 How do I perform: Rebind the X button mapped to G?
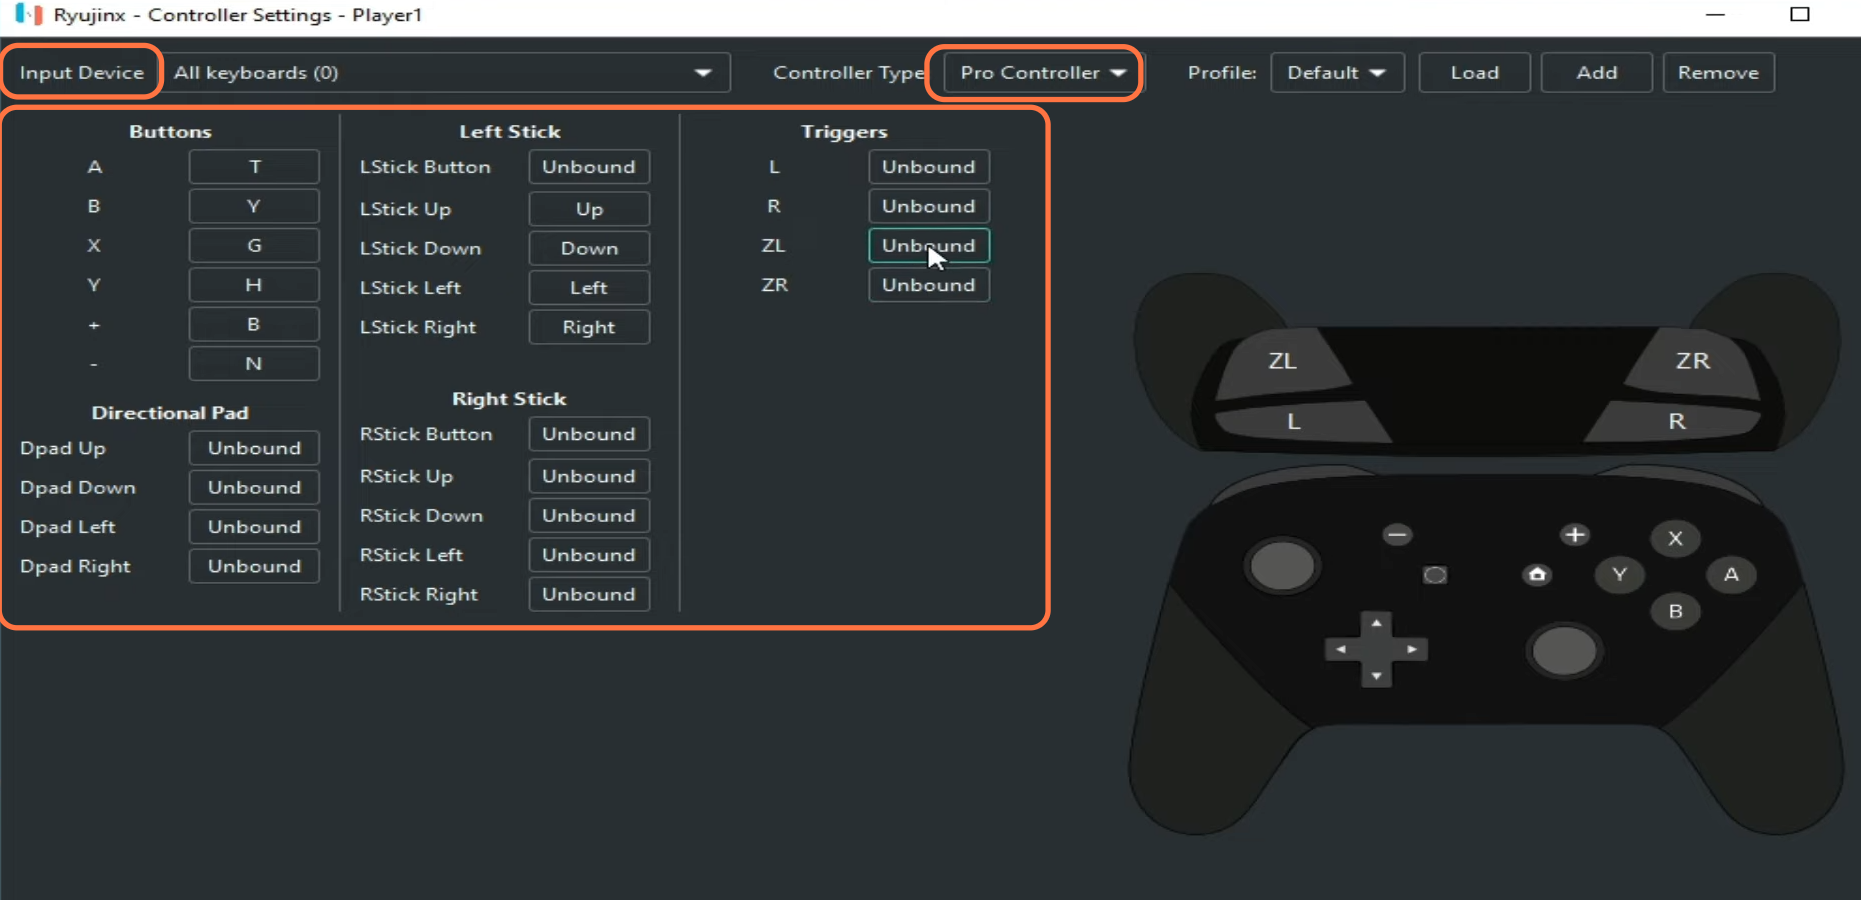[x=254, y=245]
